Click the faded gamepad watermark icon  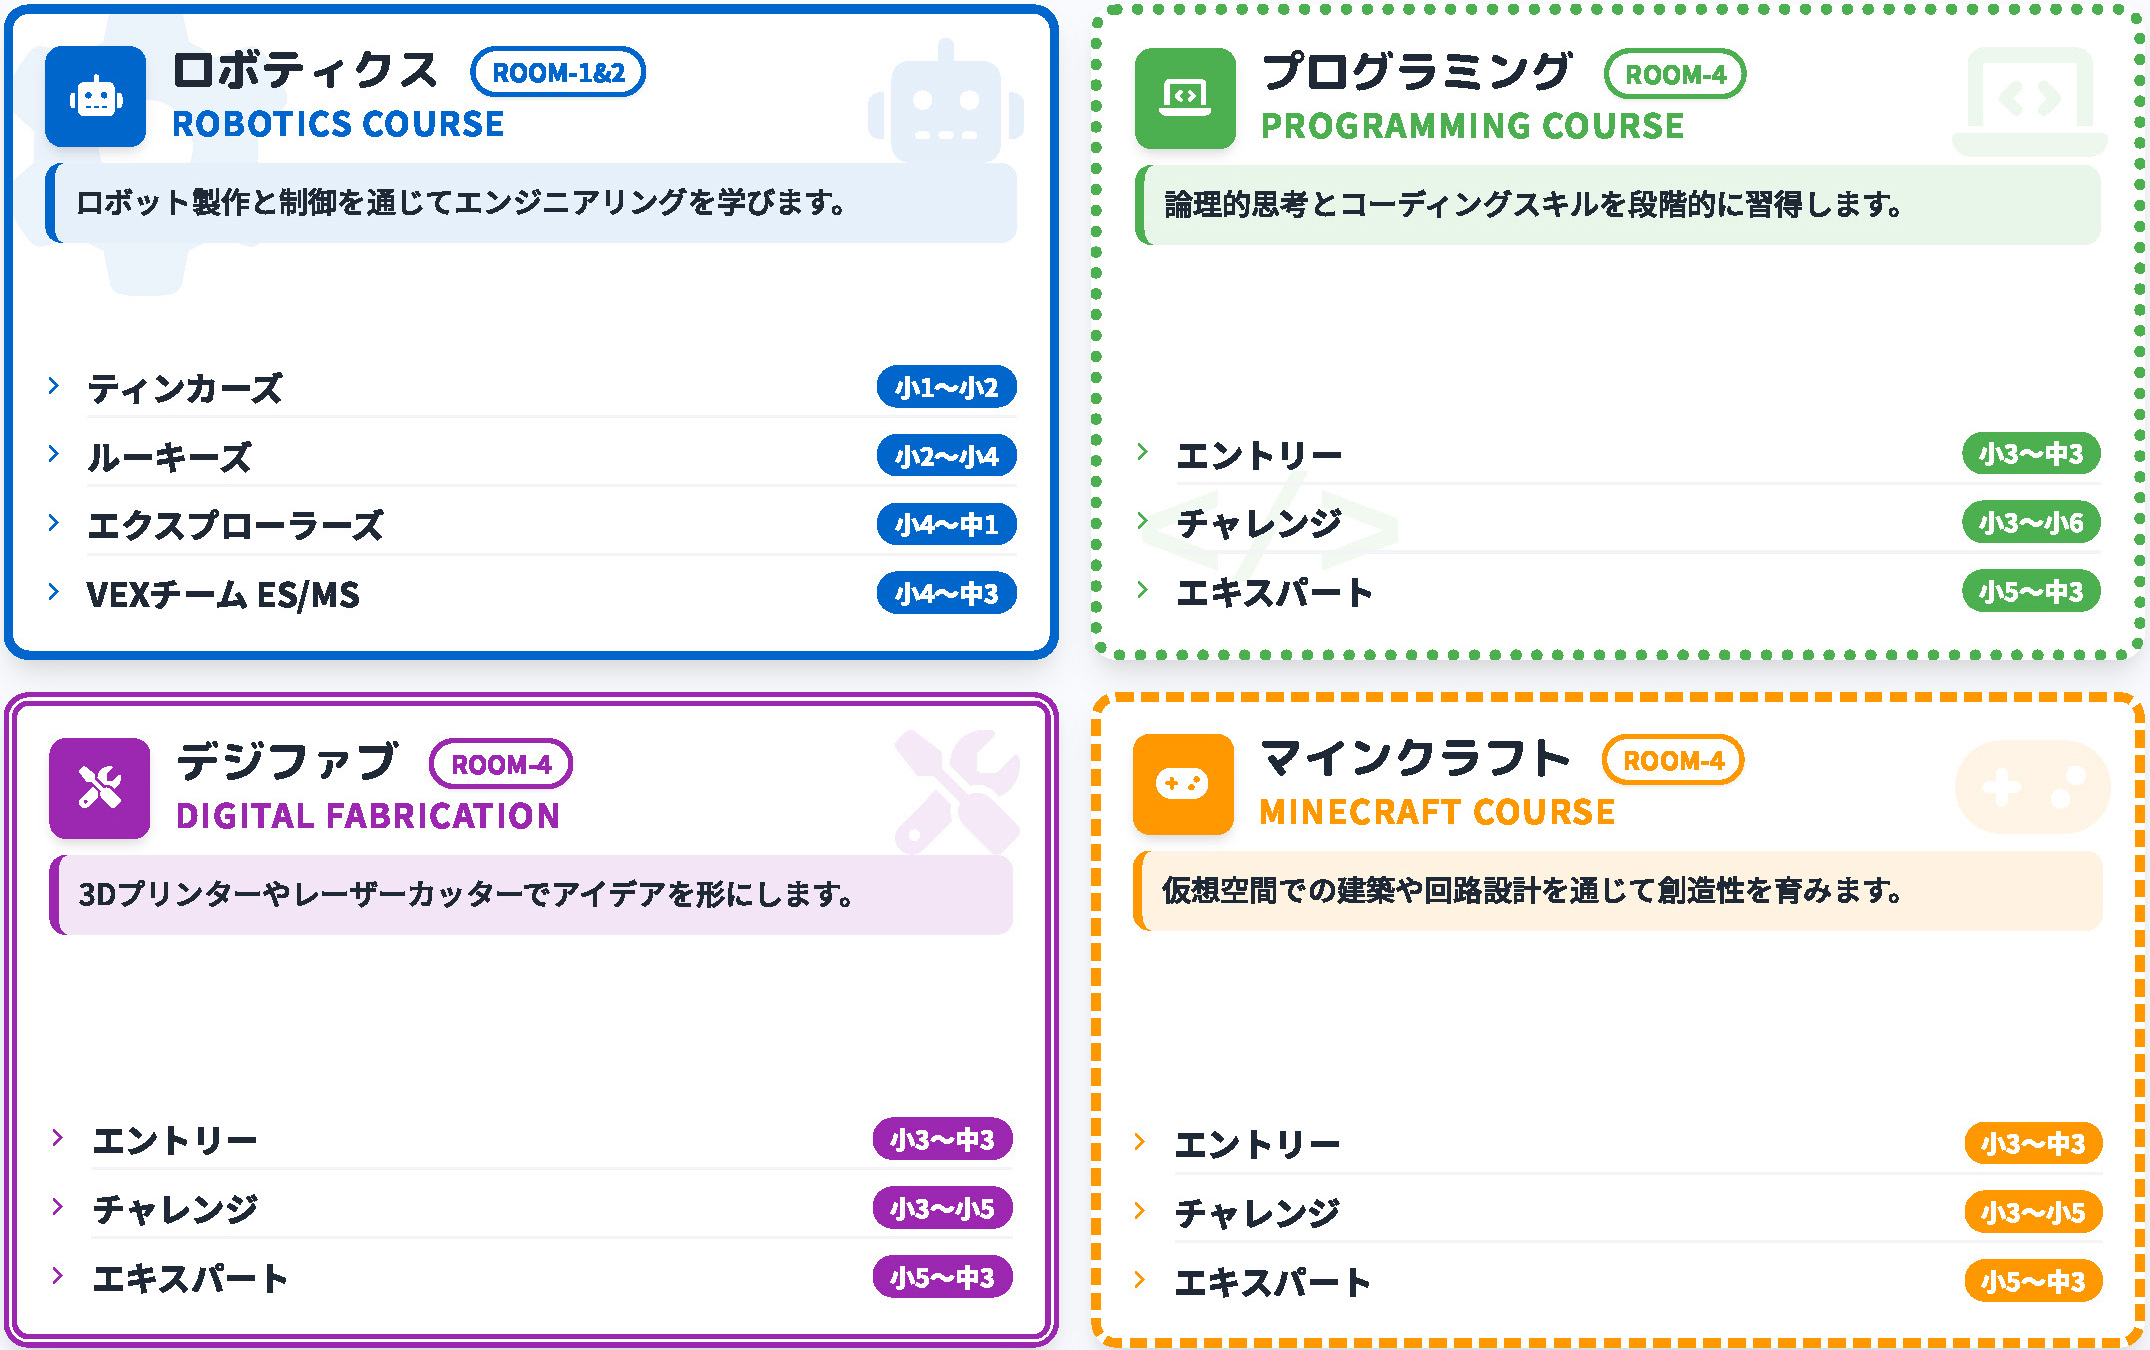click(x=2032, y=787)
